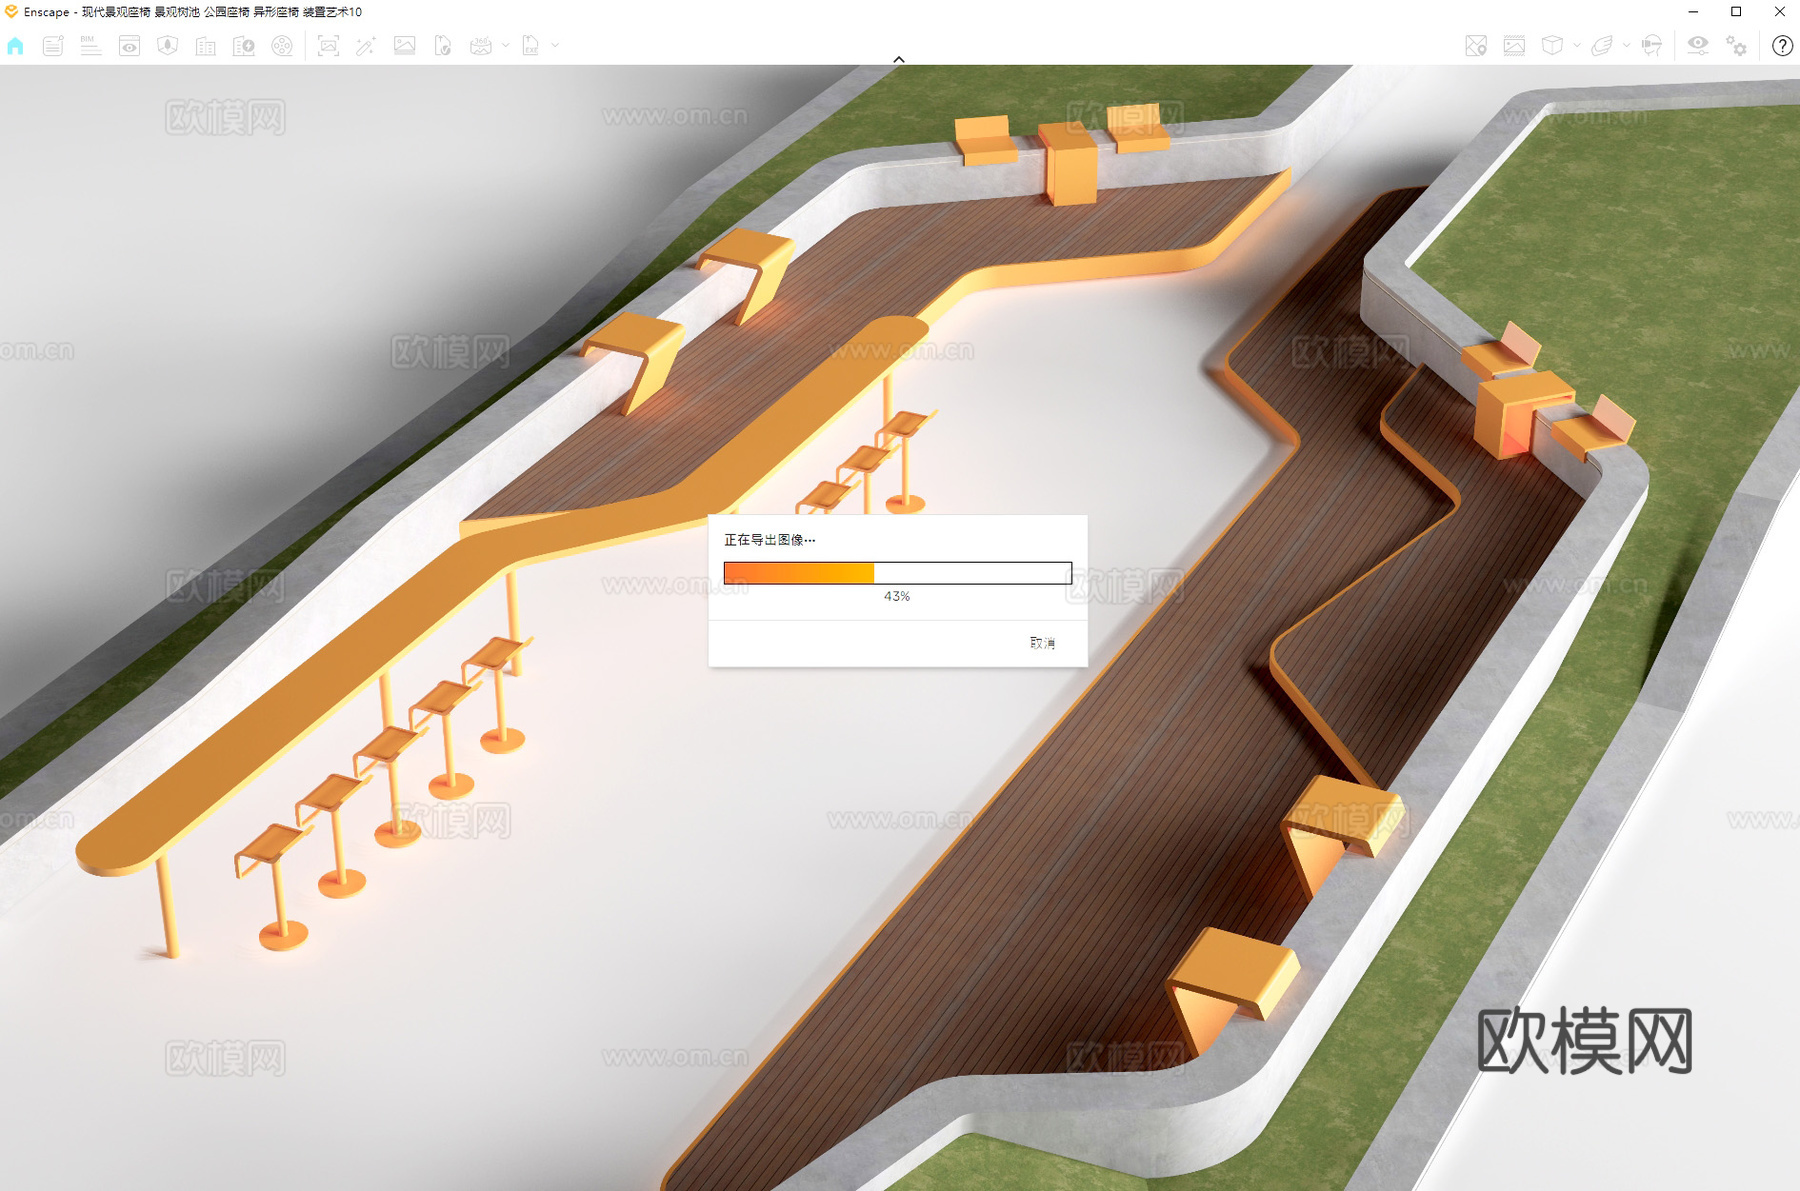Enable the VR headset icon
The height and width of the screenshot is (1191, 1800).
(x=1652, y=46)
